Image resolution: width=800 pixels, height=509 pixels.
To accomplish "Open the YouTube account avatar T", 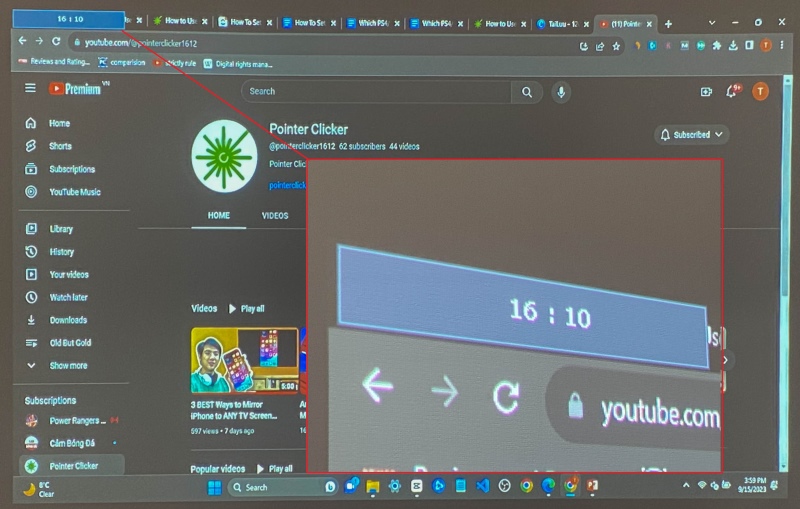I will [760, 92].
